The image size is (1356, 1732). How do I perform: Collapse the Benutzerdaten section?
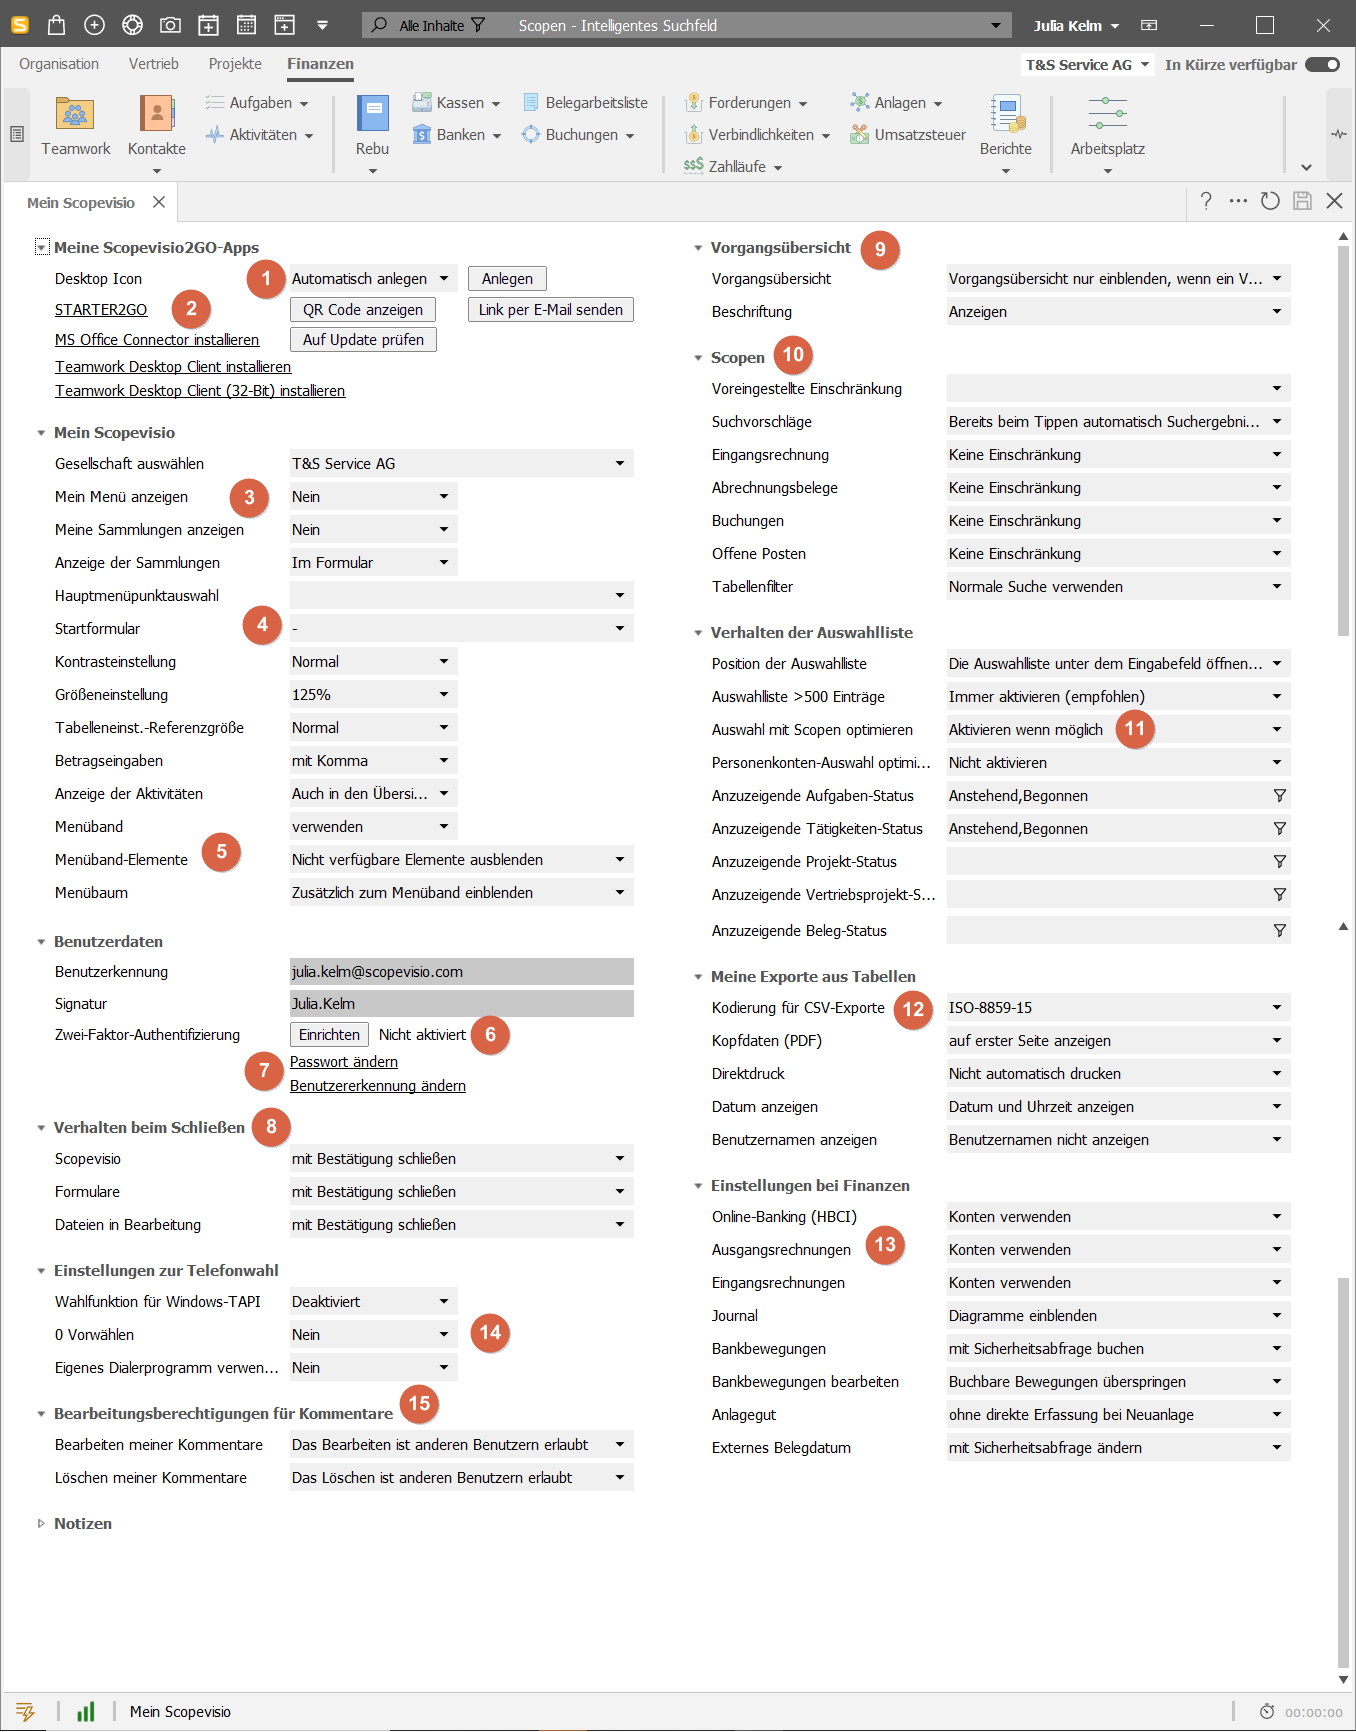click(x=41, y=942)
